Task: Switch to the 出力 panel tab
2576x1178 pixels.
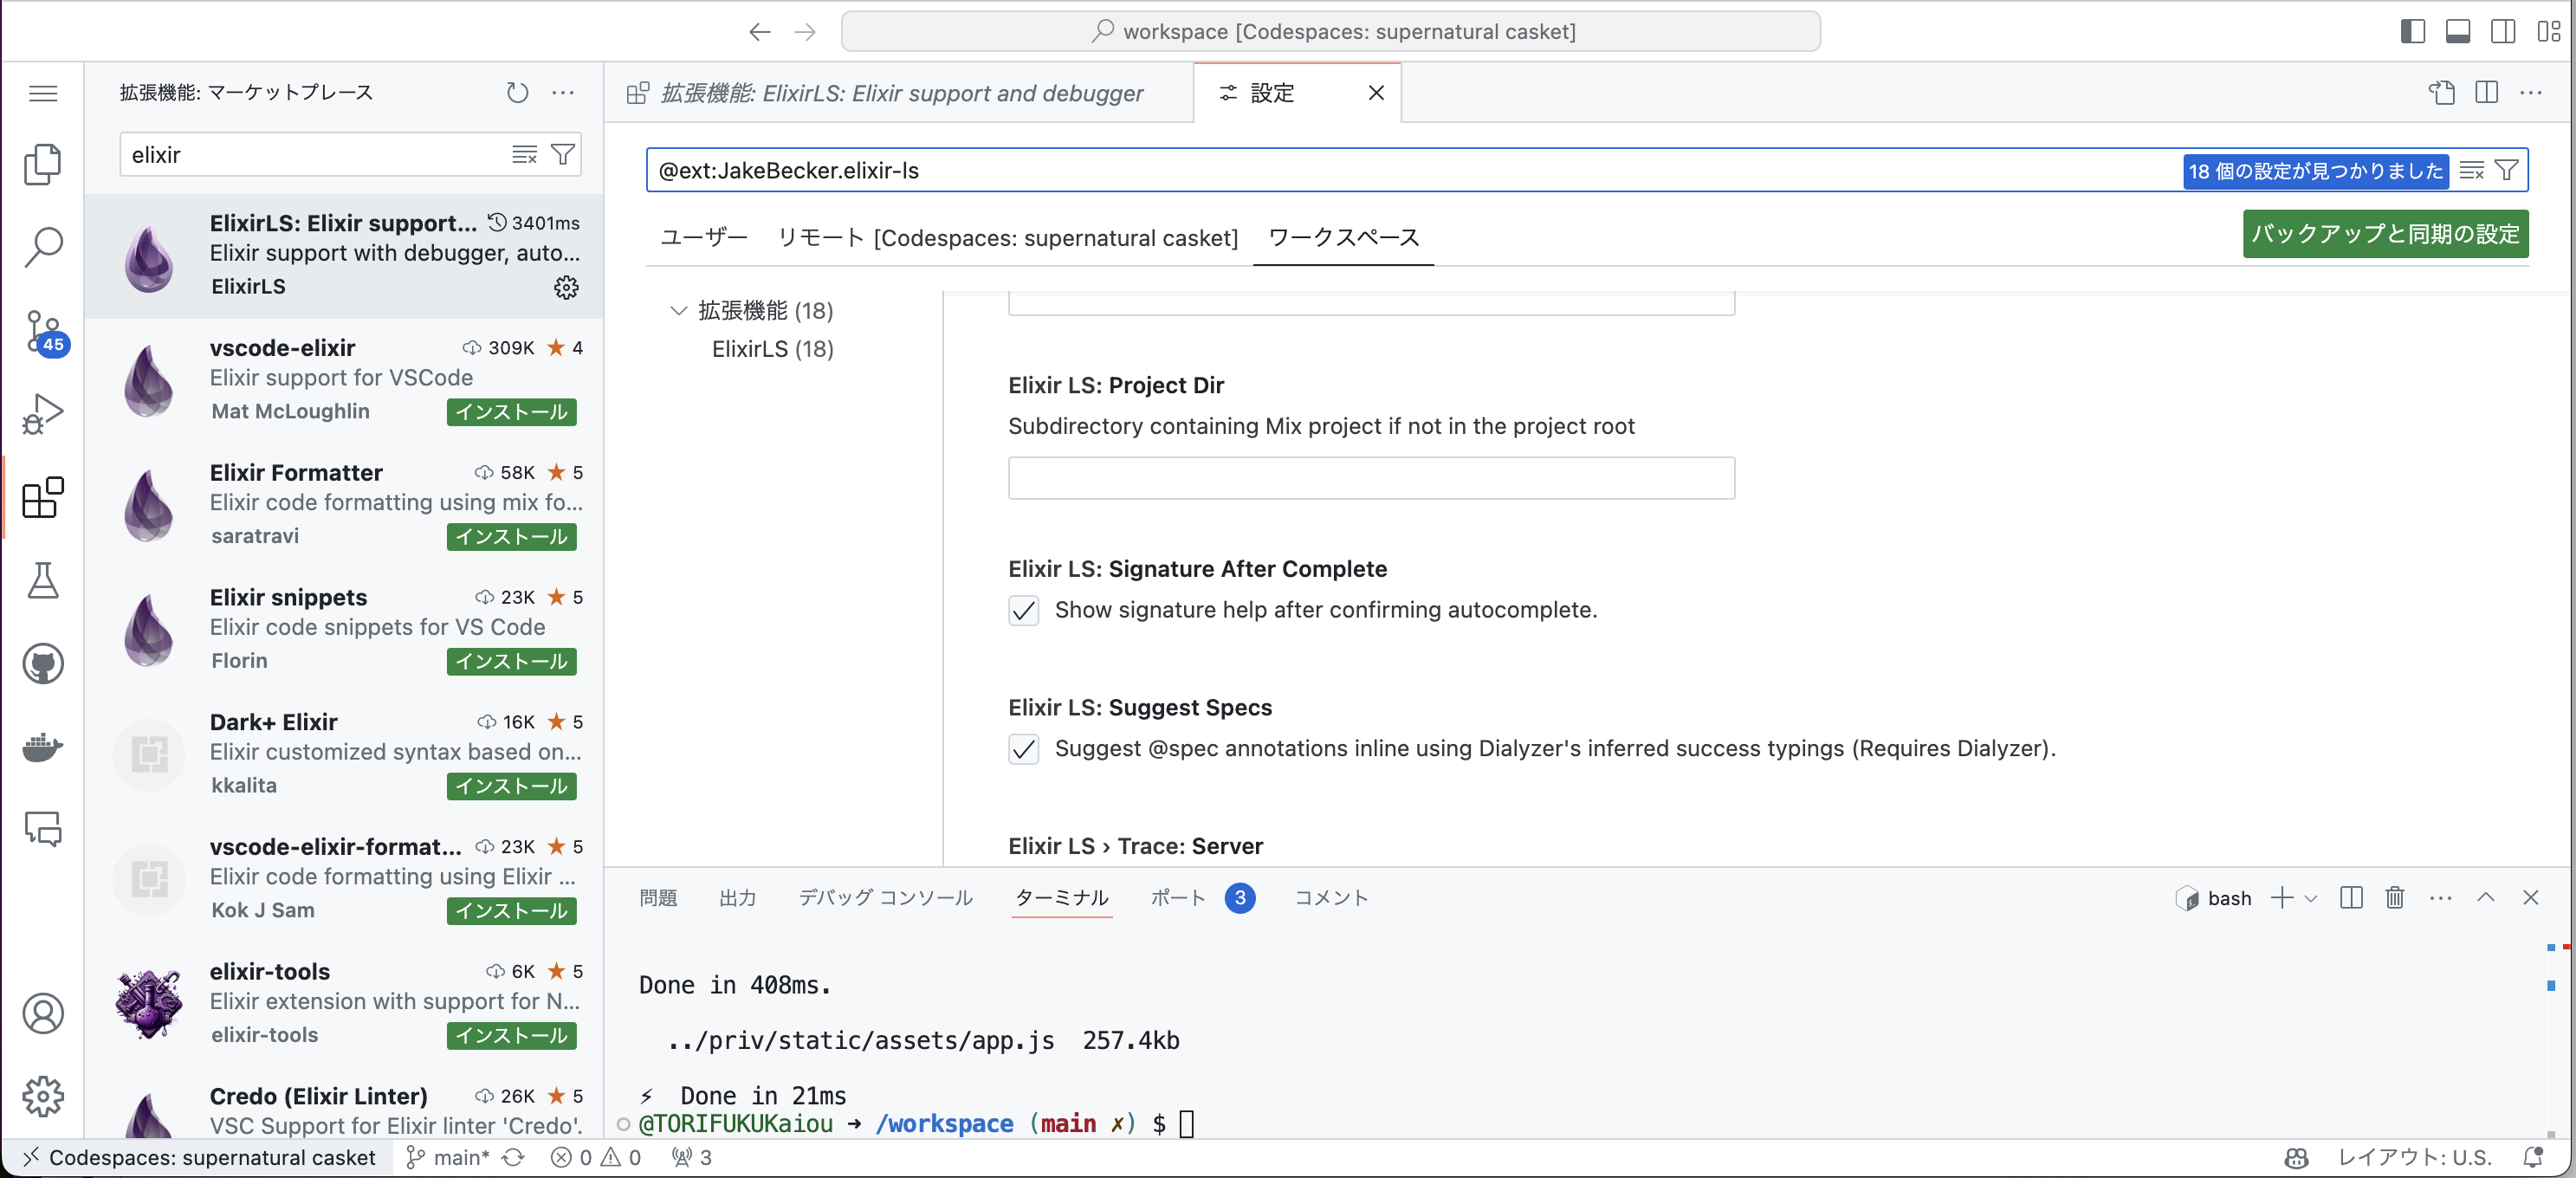Action: (x=737, y=897)
